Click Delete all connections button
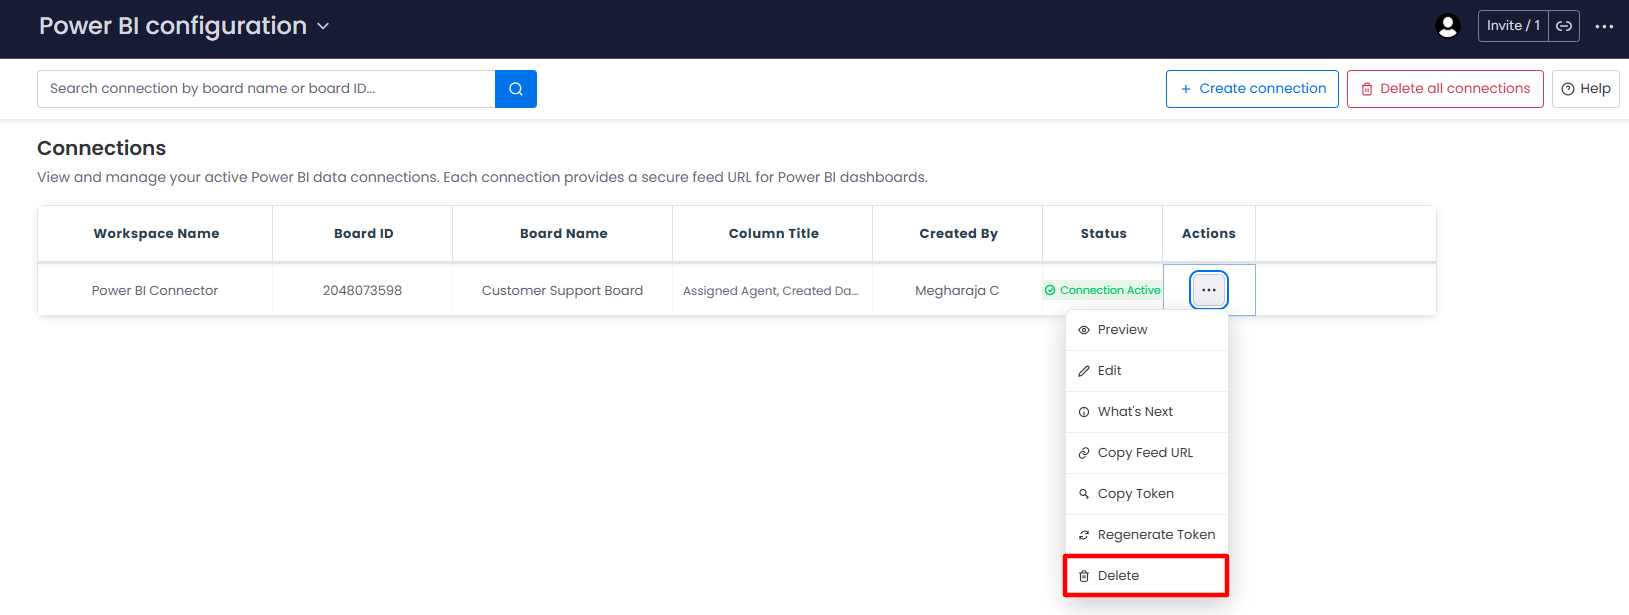1629x615 pixels. 1445,89
